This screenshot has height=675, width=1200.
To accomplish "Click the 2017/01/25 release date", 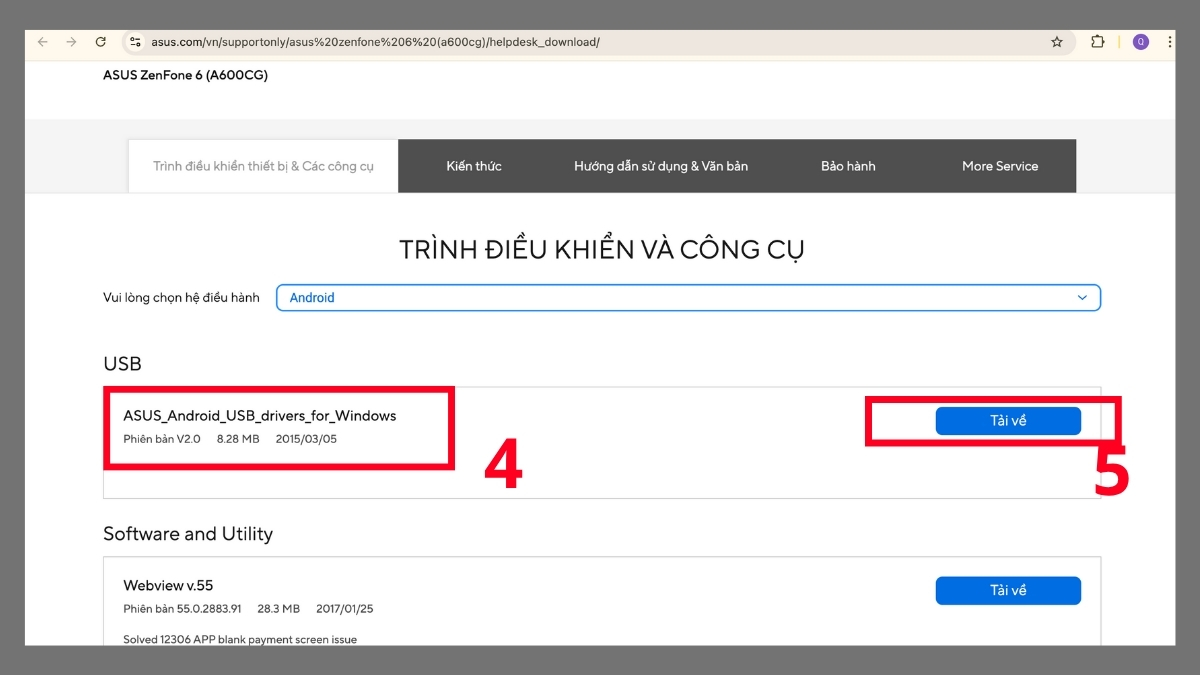I will coord(345,609).
